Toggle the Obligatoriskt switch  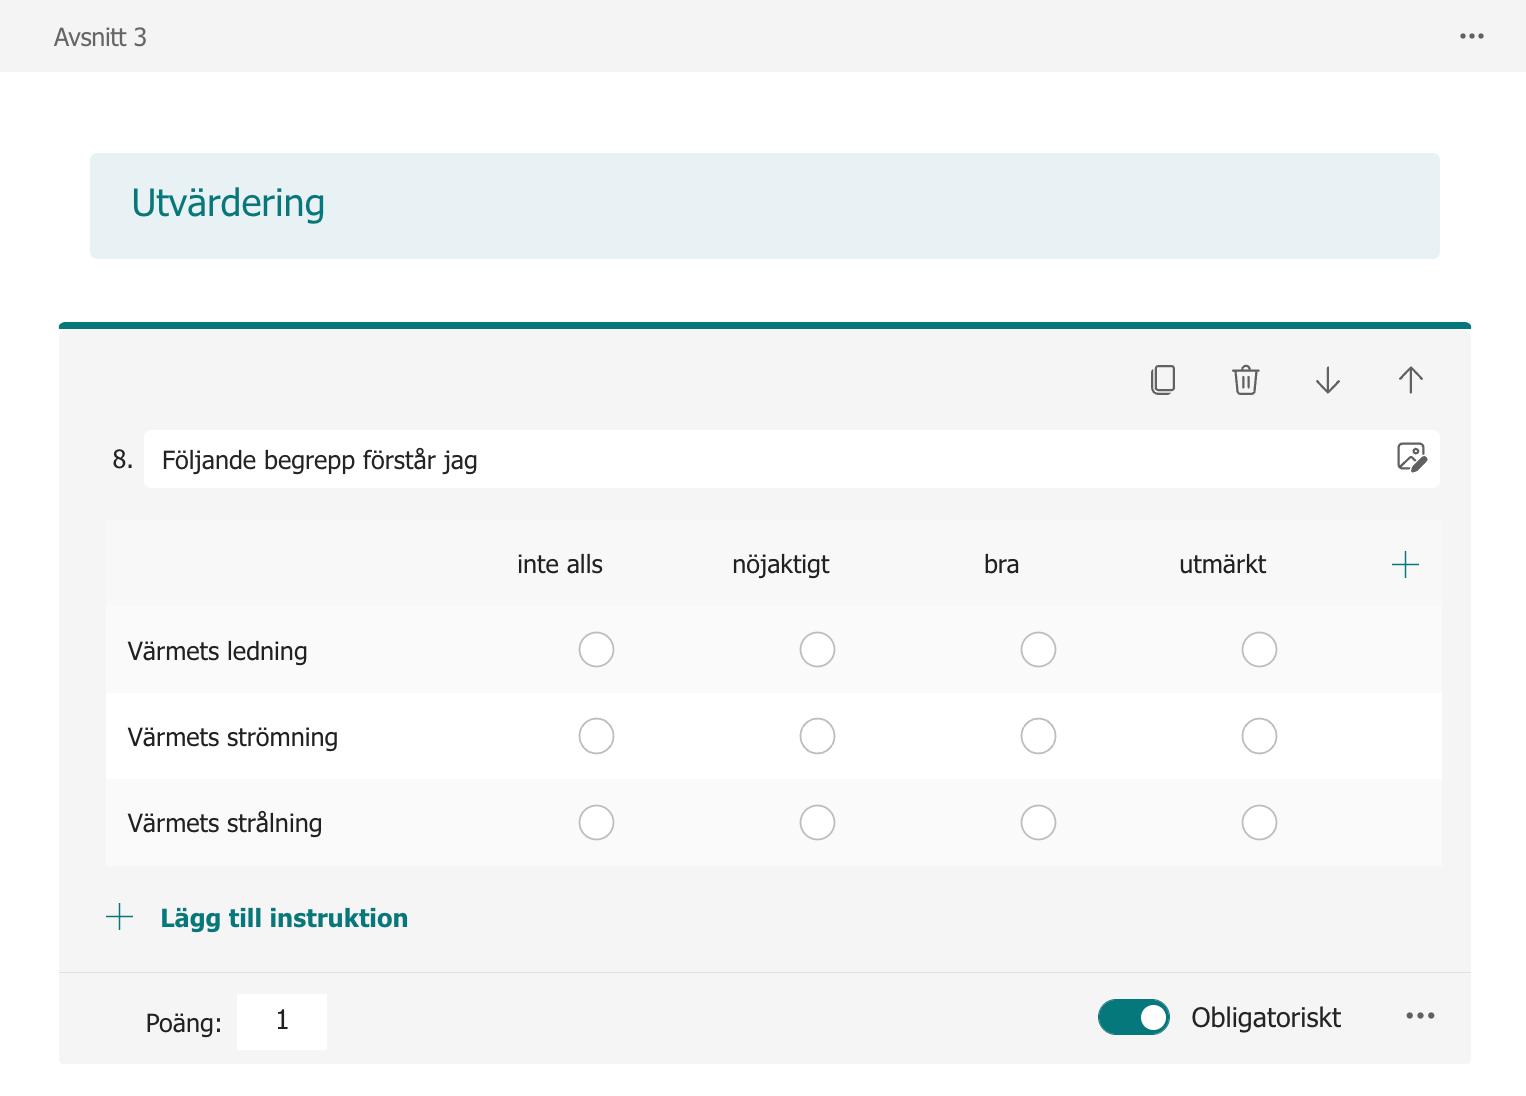(x=1134, y=1017)
